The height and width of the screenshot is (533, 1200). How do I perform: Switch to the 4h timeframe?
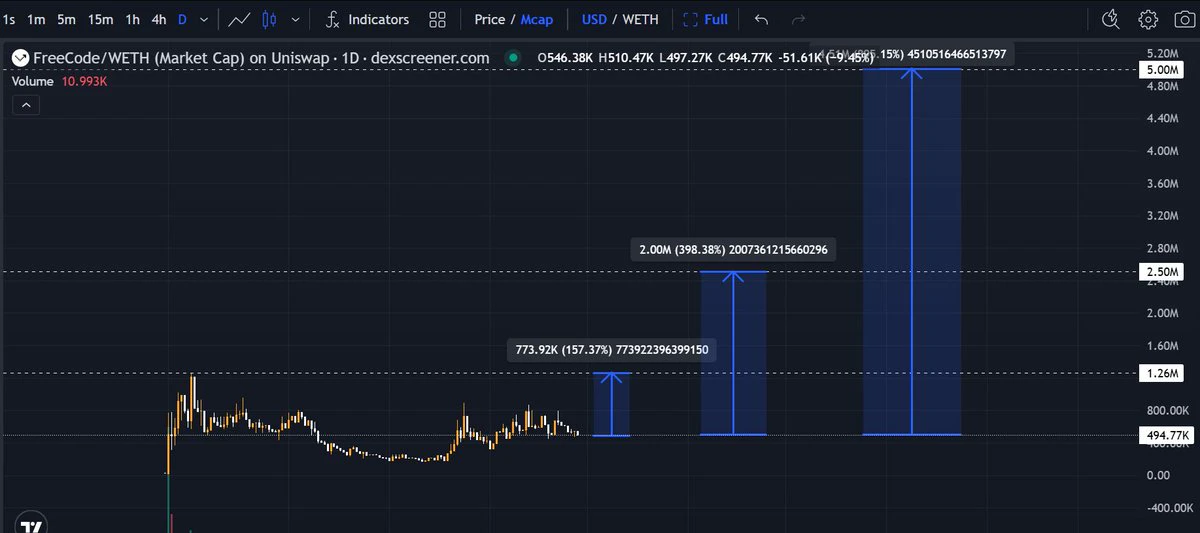(159, 19)
